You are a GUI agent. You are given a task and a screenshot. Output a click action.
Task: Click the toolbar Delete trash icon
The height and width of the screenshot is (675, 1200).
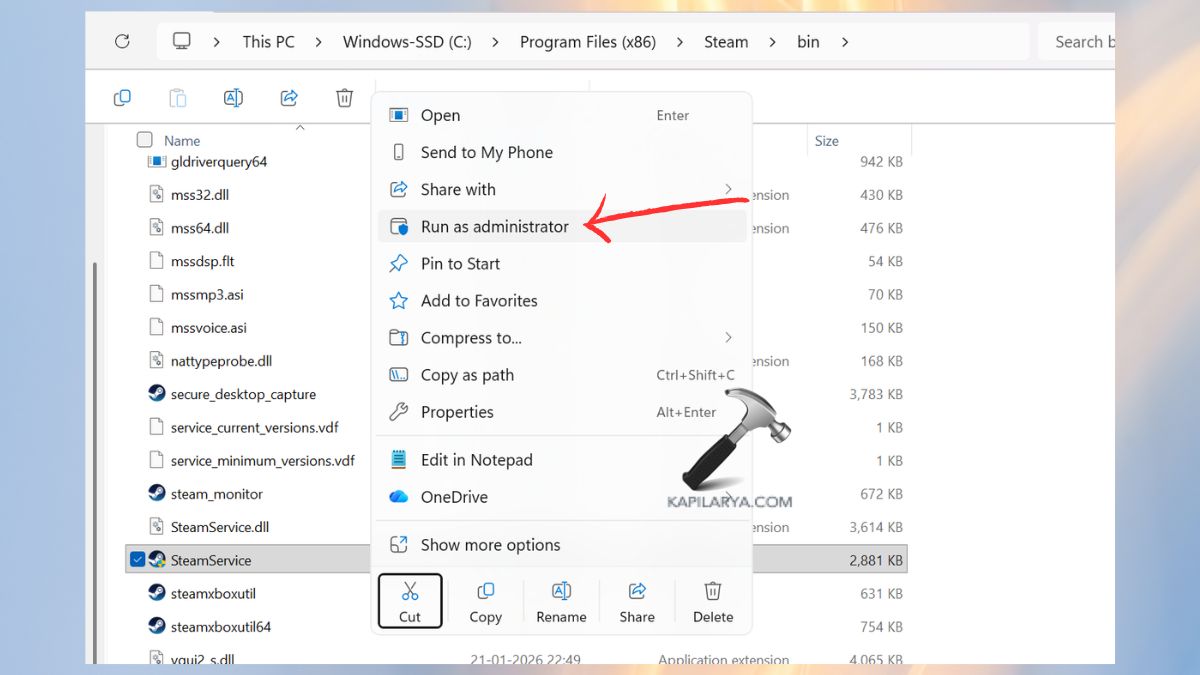[344, 98]
